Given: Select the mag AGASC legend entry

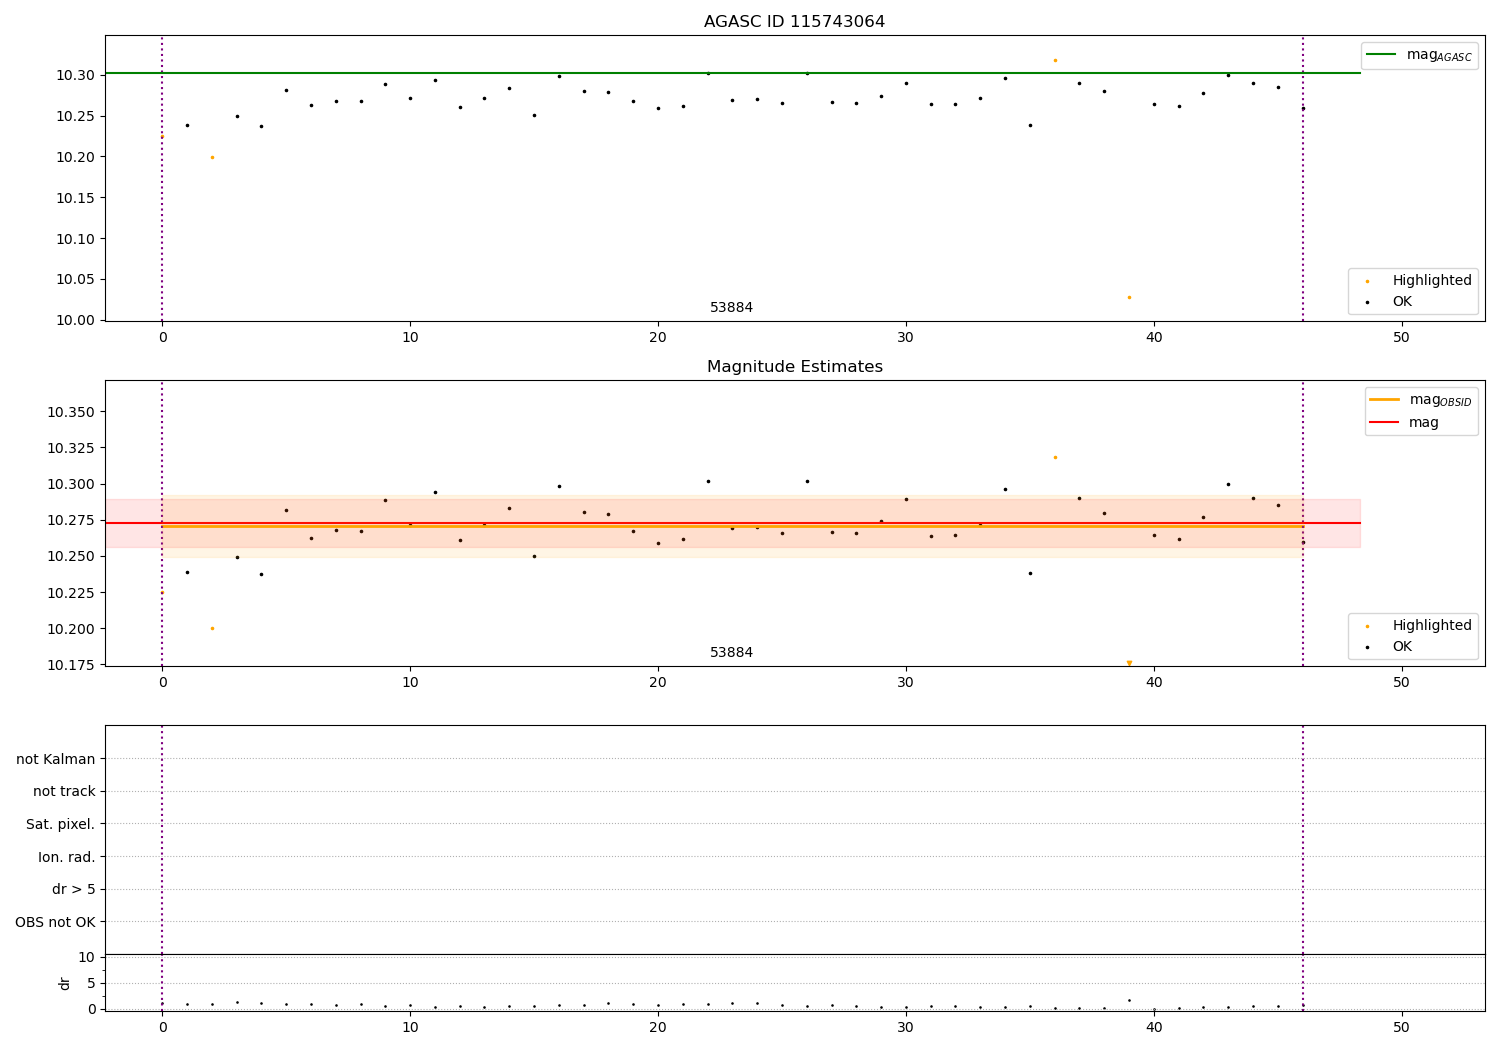Looking at the screenshot, I should point(1419,55).
